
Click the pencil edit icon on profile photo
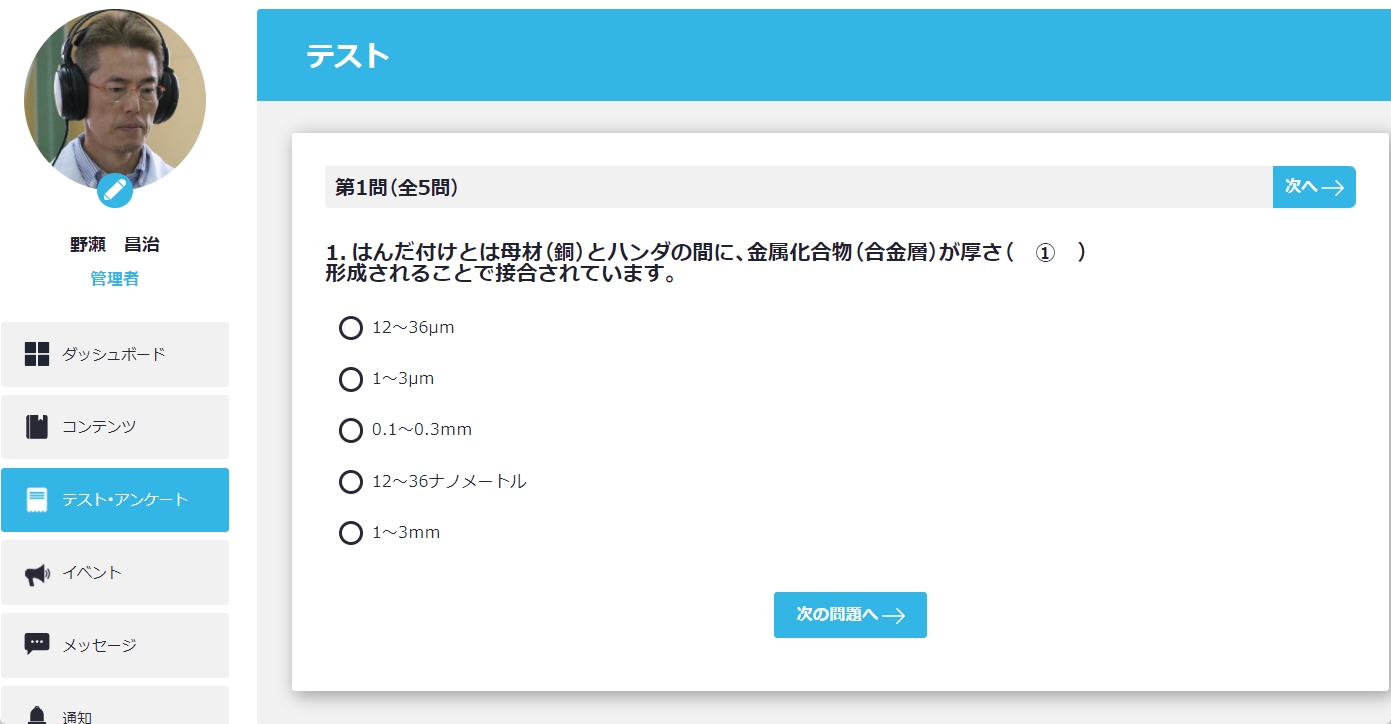115,189
